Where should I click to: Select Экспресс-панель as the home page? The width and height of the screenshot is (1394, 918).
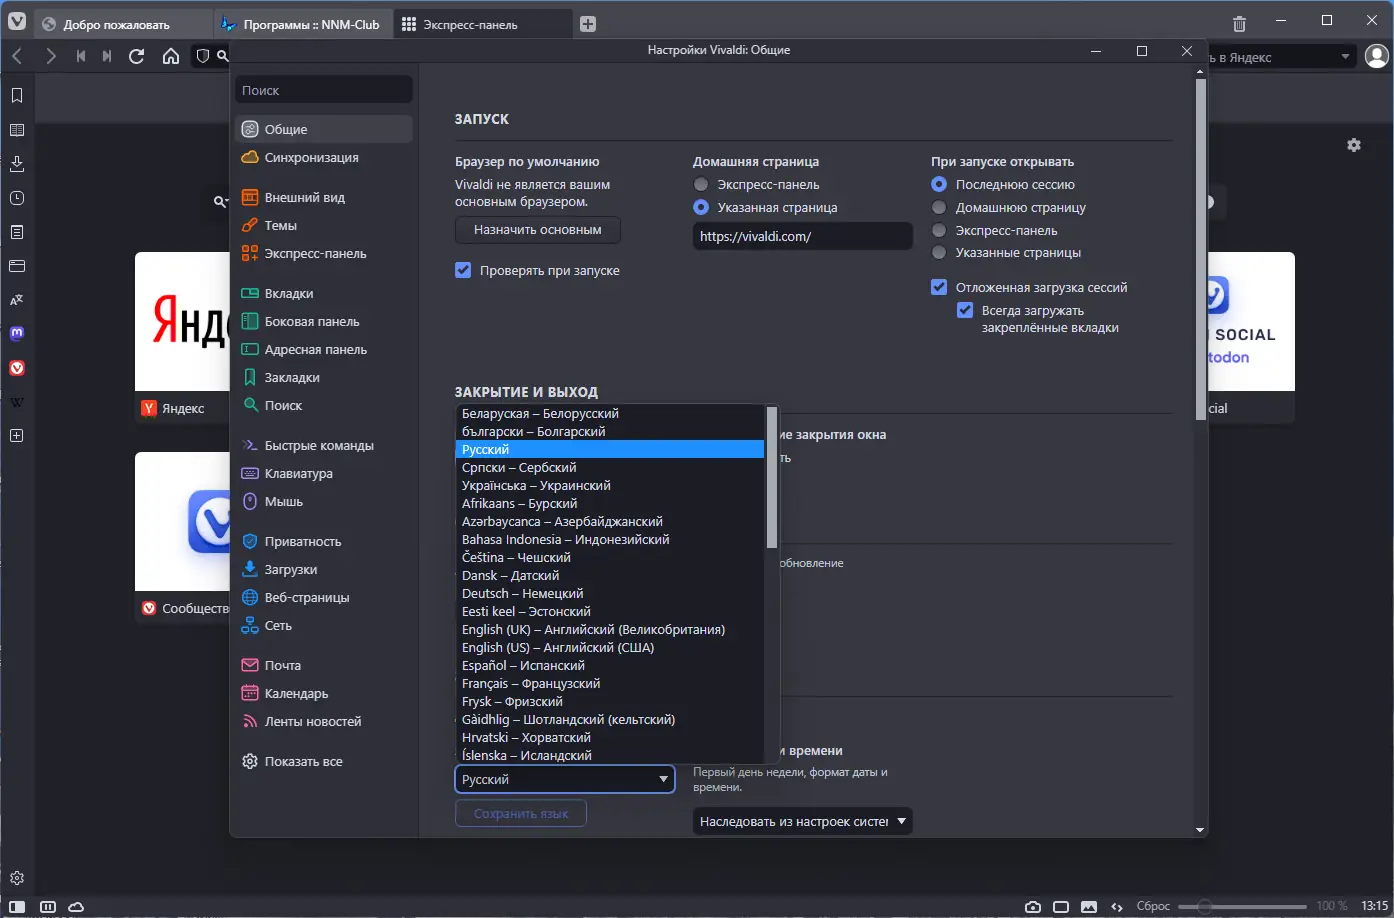pos(701,185)
